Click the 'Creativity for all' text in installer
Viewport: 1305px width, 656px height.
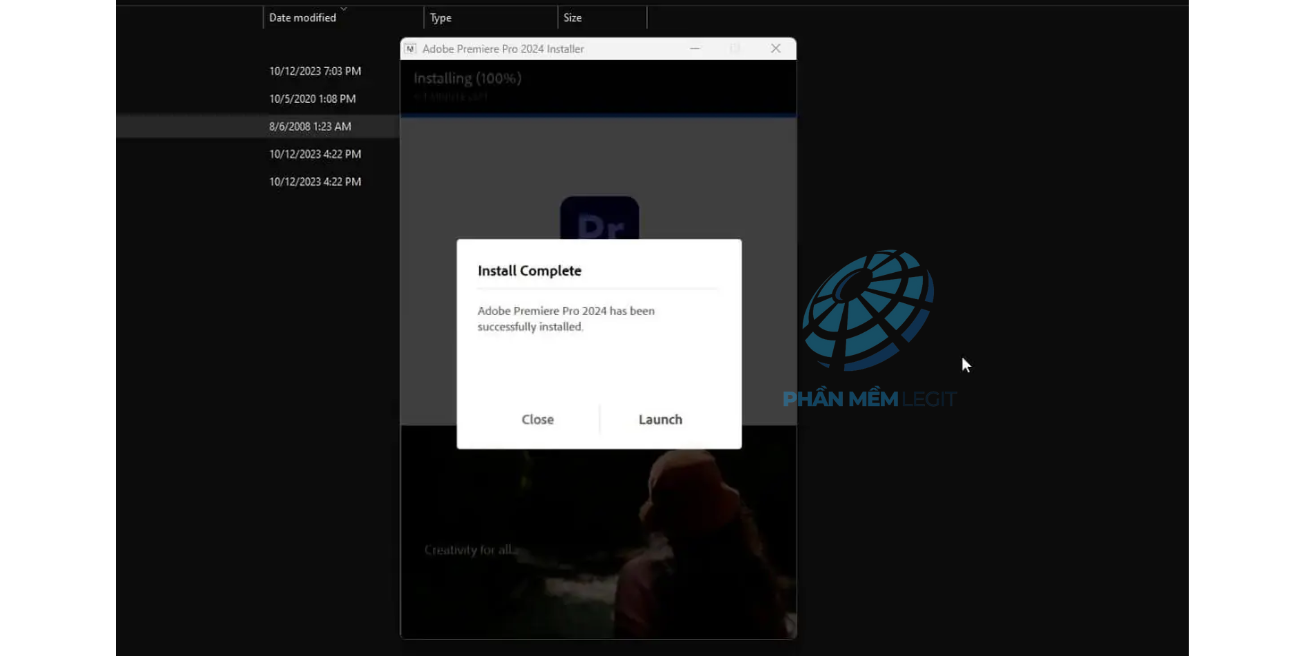pyautogui.click(x=470, y=550)
